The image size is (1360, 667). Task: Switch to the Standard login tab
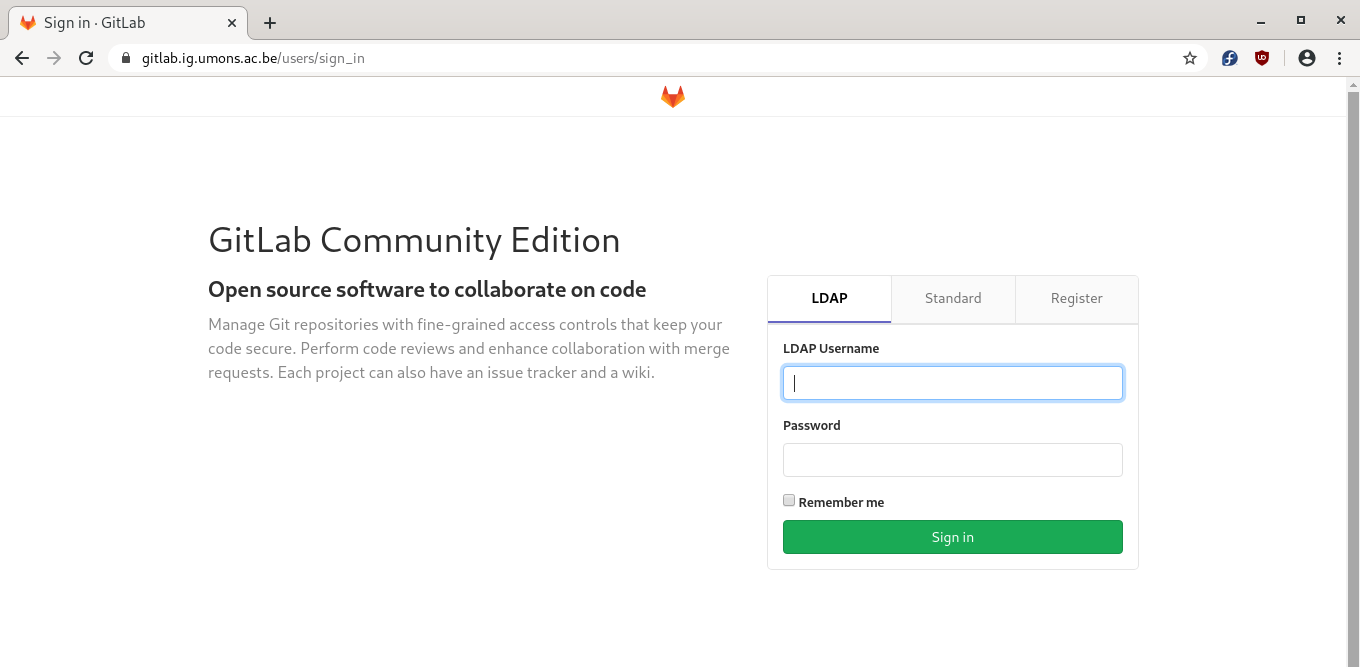tap(953, 299)
